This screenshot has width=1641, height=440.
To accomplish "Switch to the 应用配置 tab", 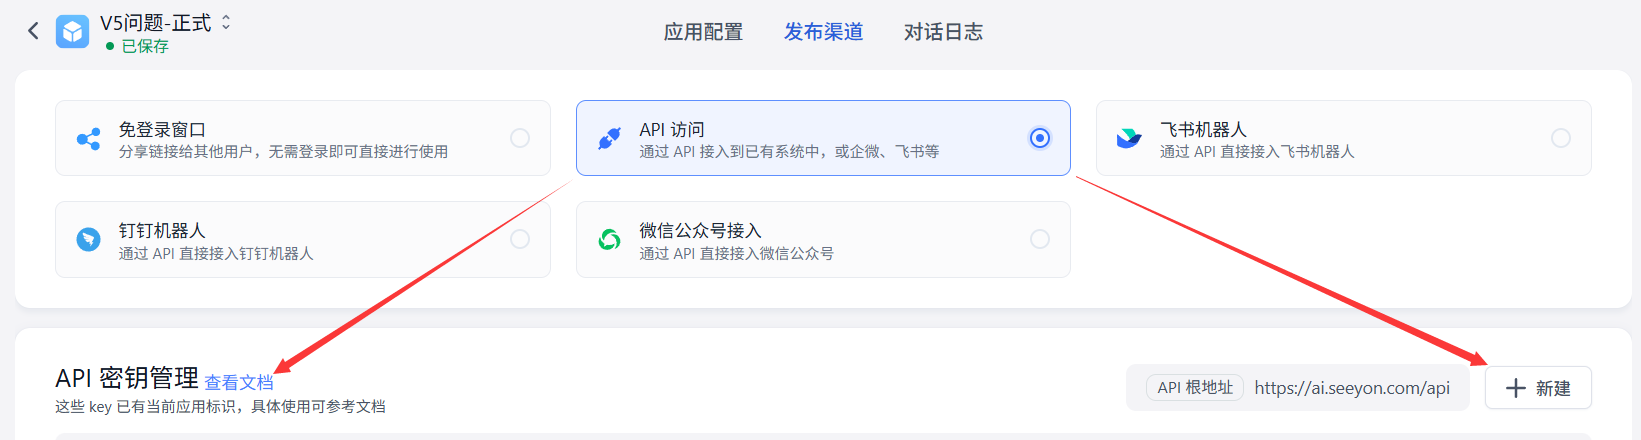I will coord(703,32).
